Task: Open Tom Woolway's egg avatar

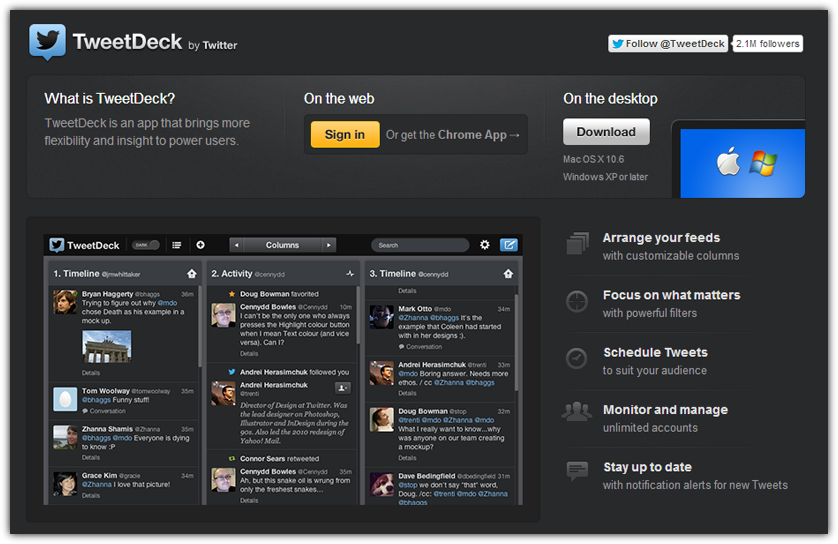Action: (65, 399)
